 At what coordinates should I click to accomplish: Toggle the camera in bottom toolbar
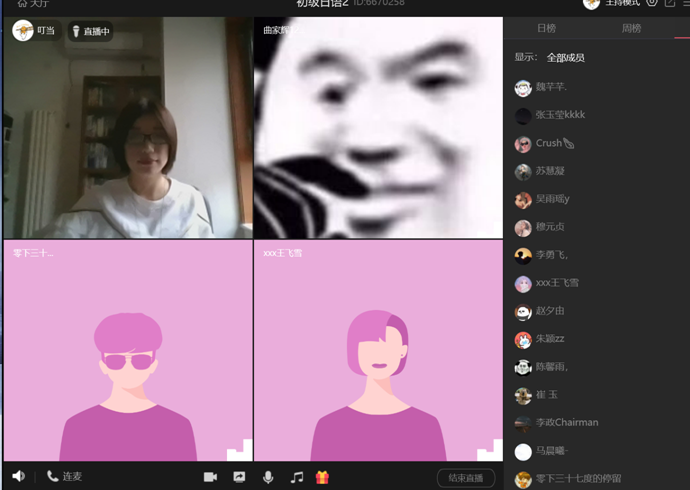210,477
